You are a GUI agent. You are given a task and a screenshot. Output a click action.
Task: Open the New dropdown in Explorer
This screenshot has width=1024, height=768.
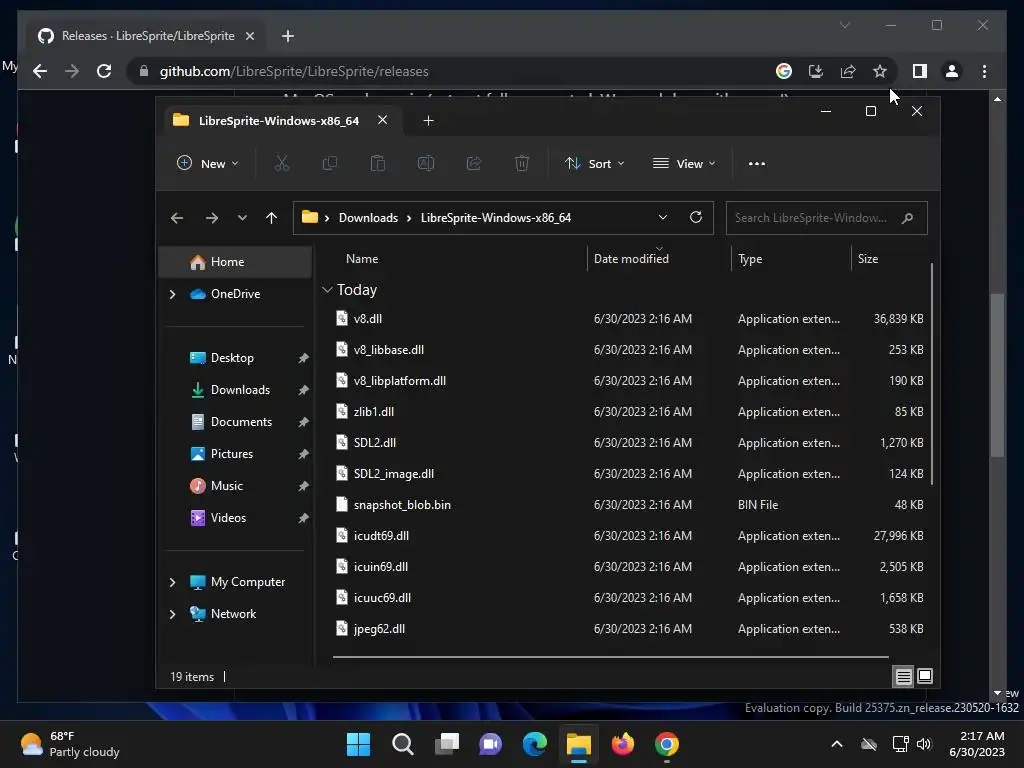coord(208,163)
